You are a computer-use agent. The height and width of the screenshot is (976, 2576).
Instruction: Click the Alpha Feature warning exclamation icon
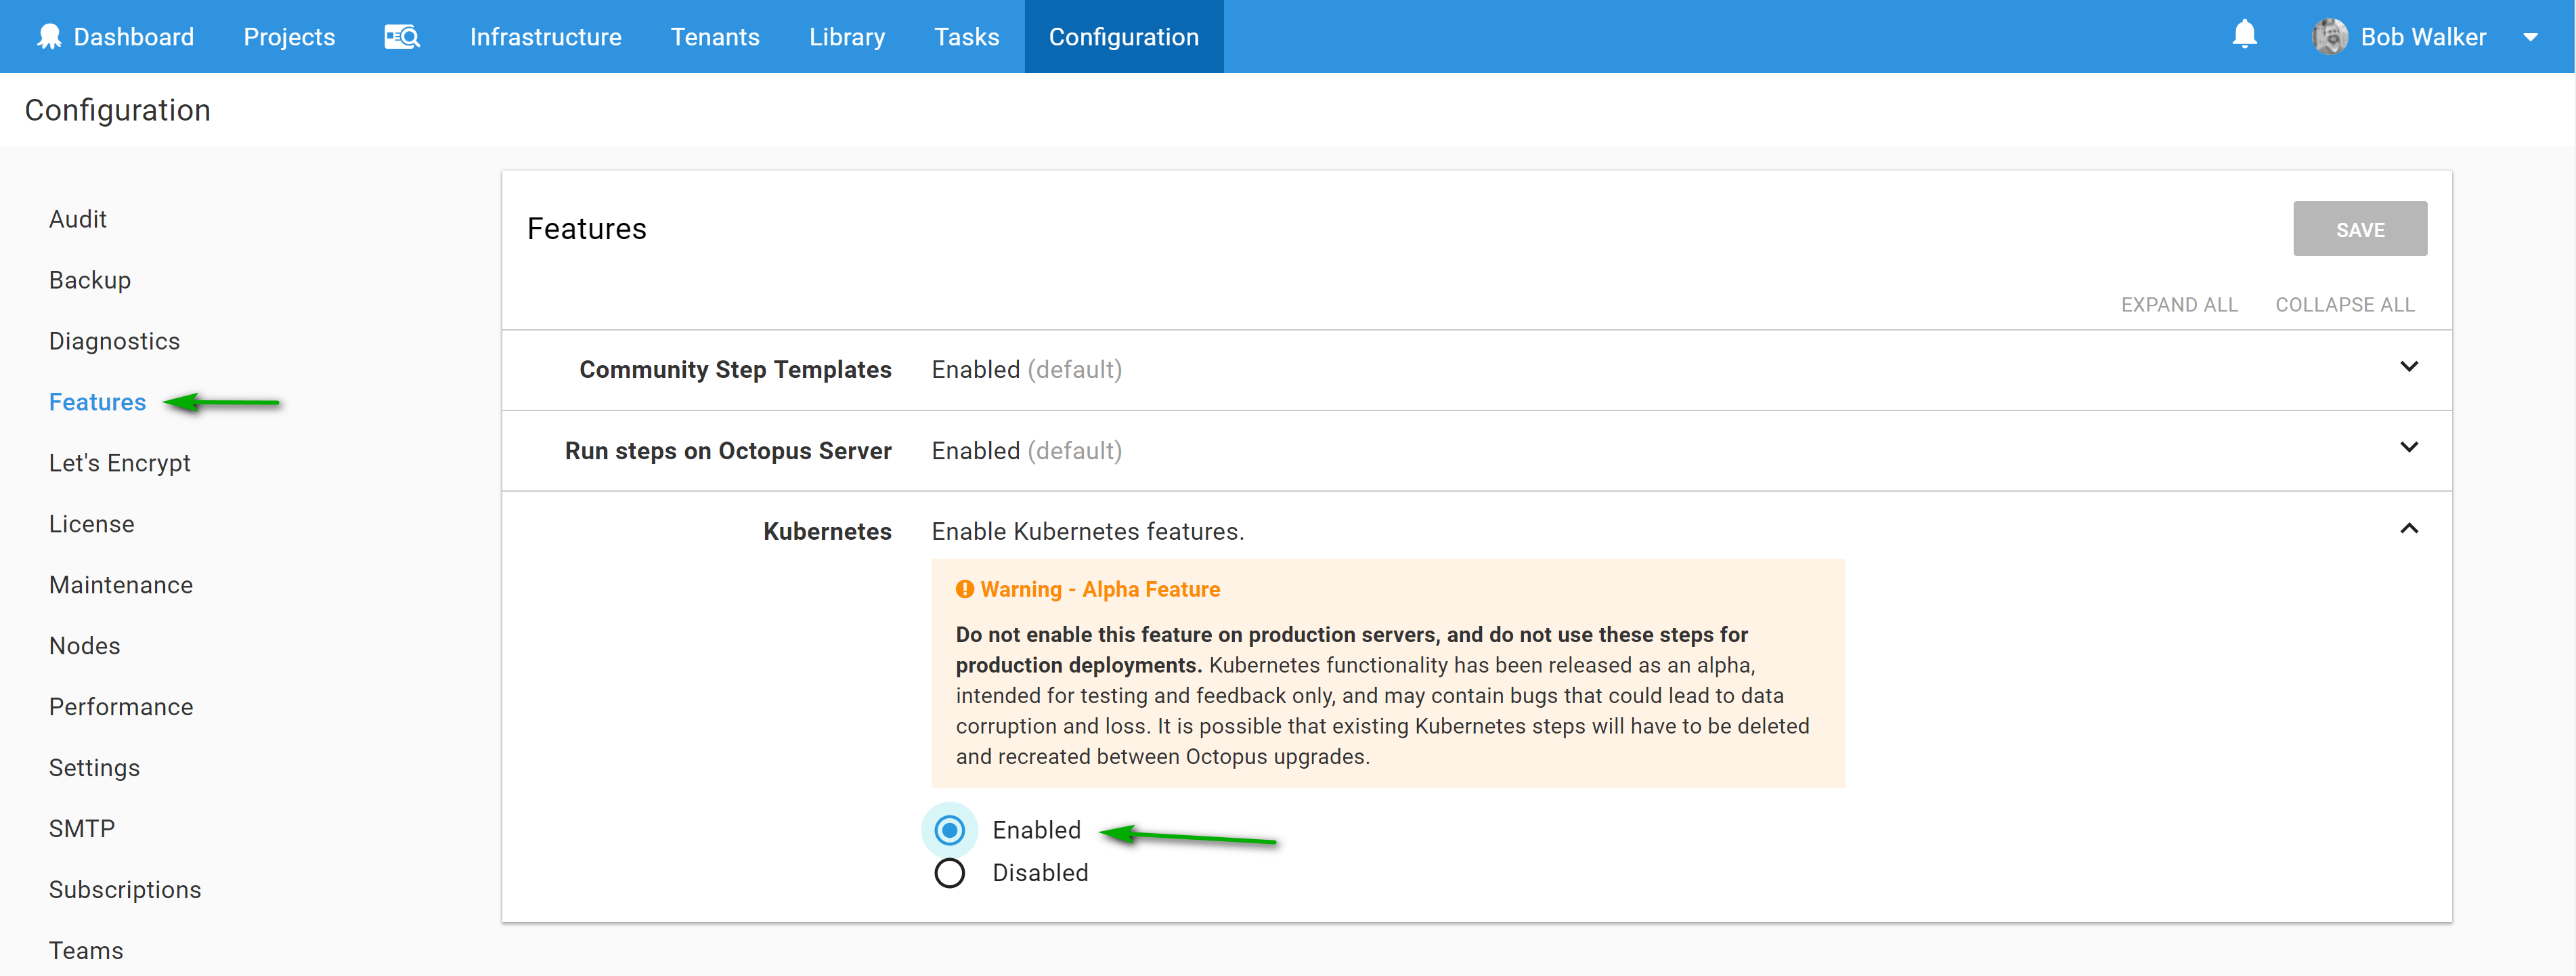[x=964, y=589]
